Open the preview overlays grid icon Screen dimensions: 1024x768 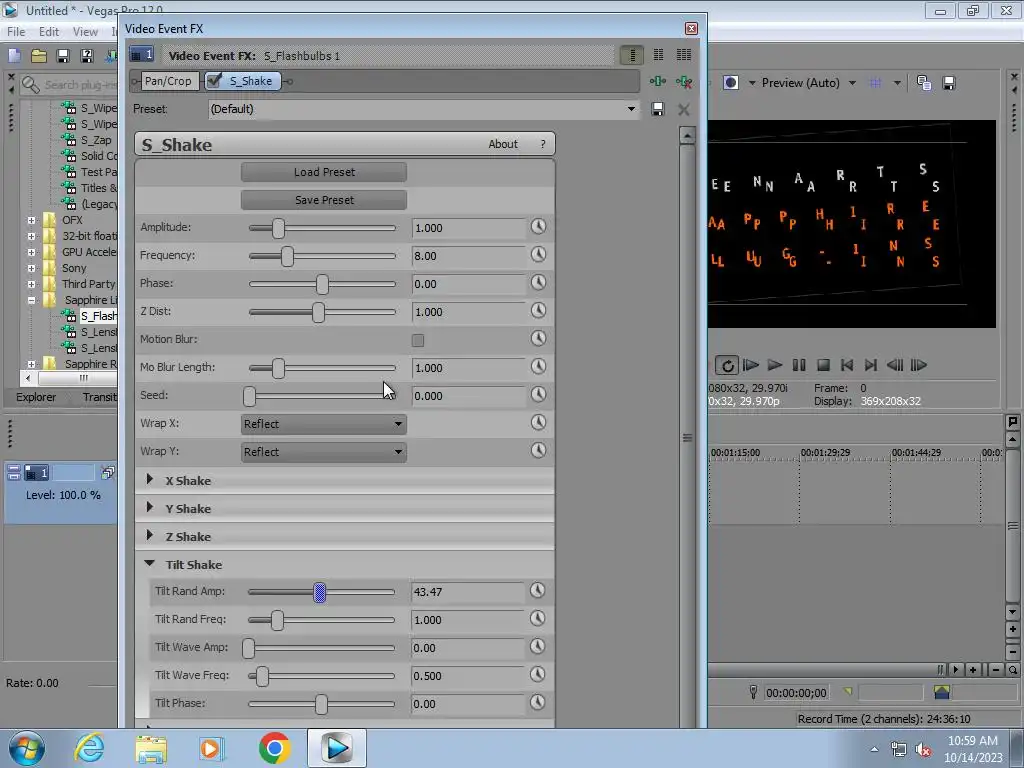coord(875,83)
